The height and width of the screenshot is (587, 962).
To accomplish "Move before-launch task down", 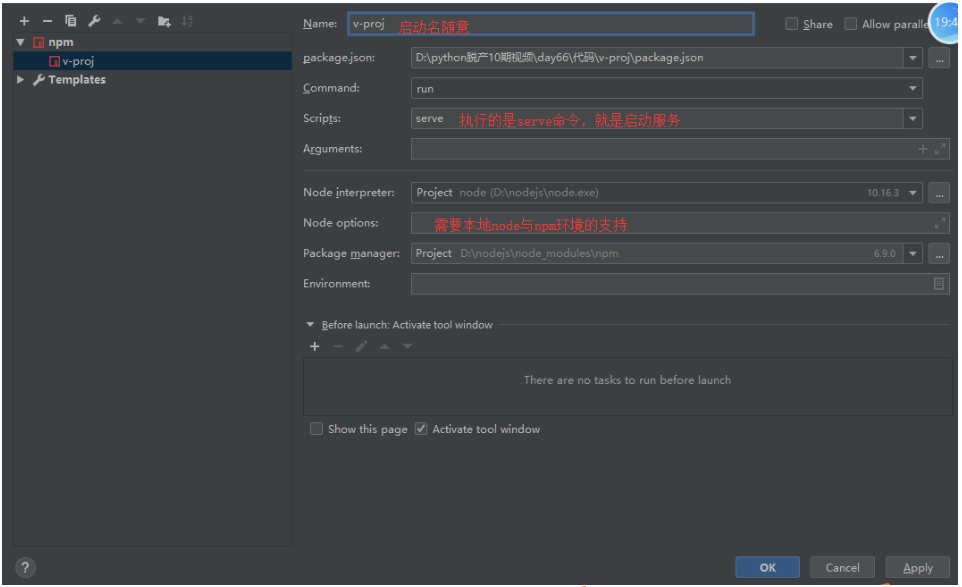I will click(407, 347).
